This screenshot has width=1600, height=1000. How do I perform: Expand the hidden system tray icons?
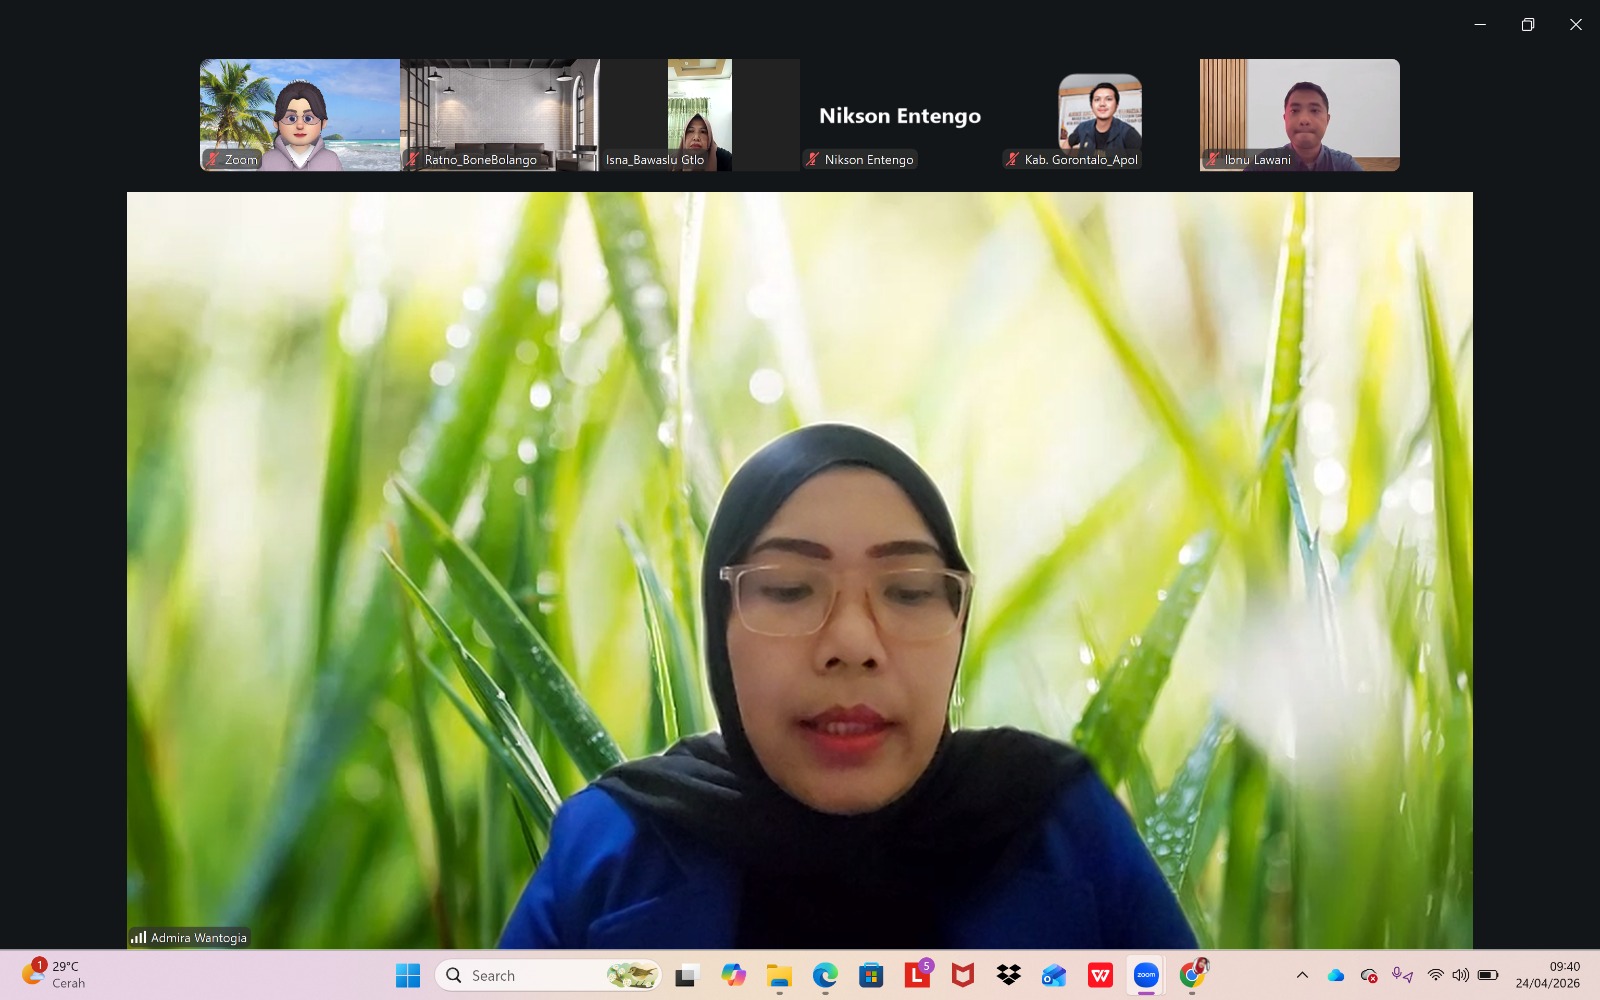[x=1302, y=975]
